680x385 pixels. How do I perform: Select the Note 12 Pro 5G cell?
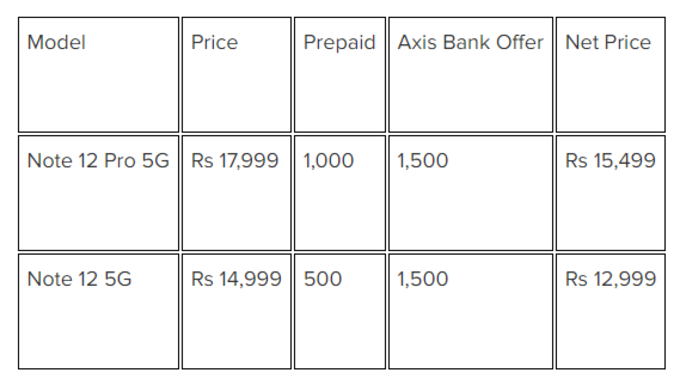(x=98, y=193)
